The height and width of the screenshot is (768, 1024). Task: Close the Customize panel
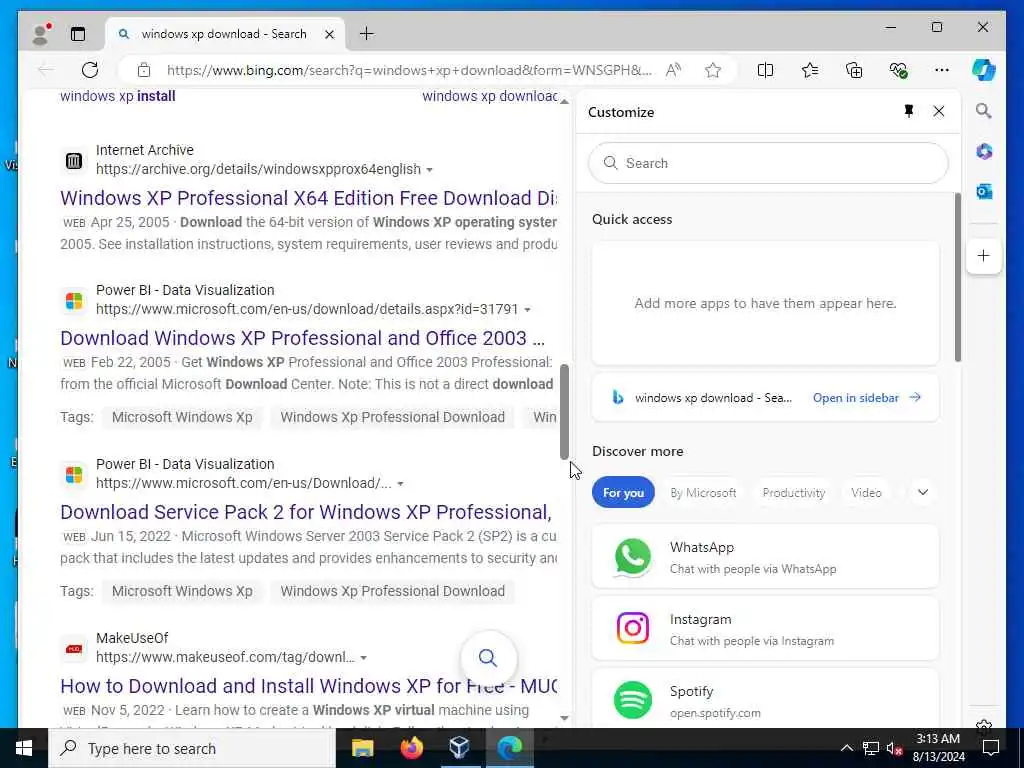tap(938, 112)
